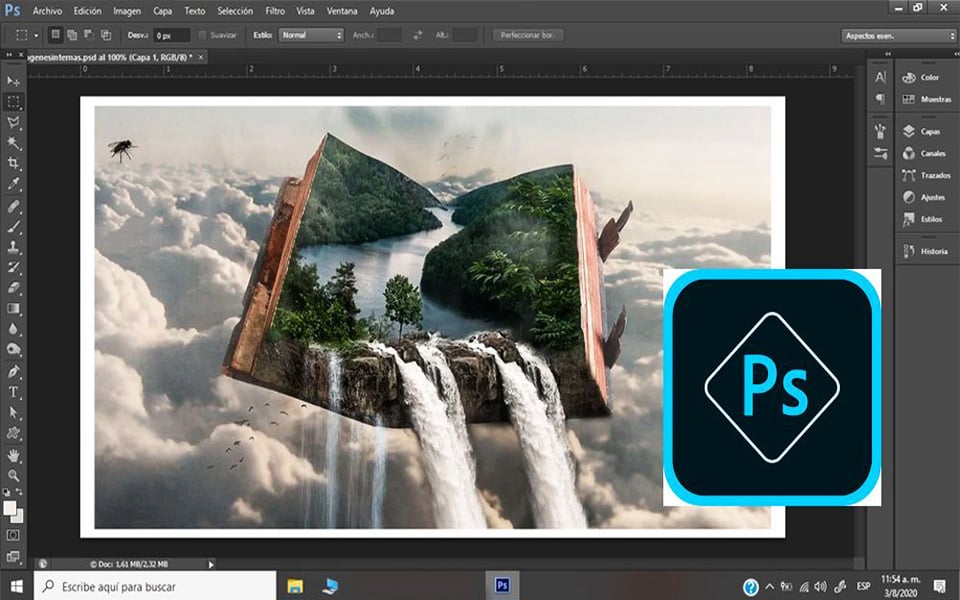Viewport: 960px width, 600px height.
Task: Open the Aspectos esen. workspace dropdown
Action: click(897, 35)
